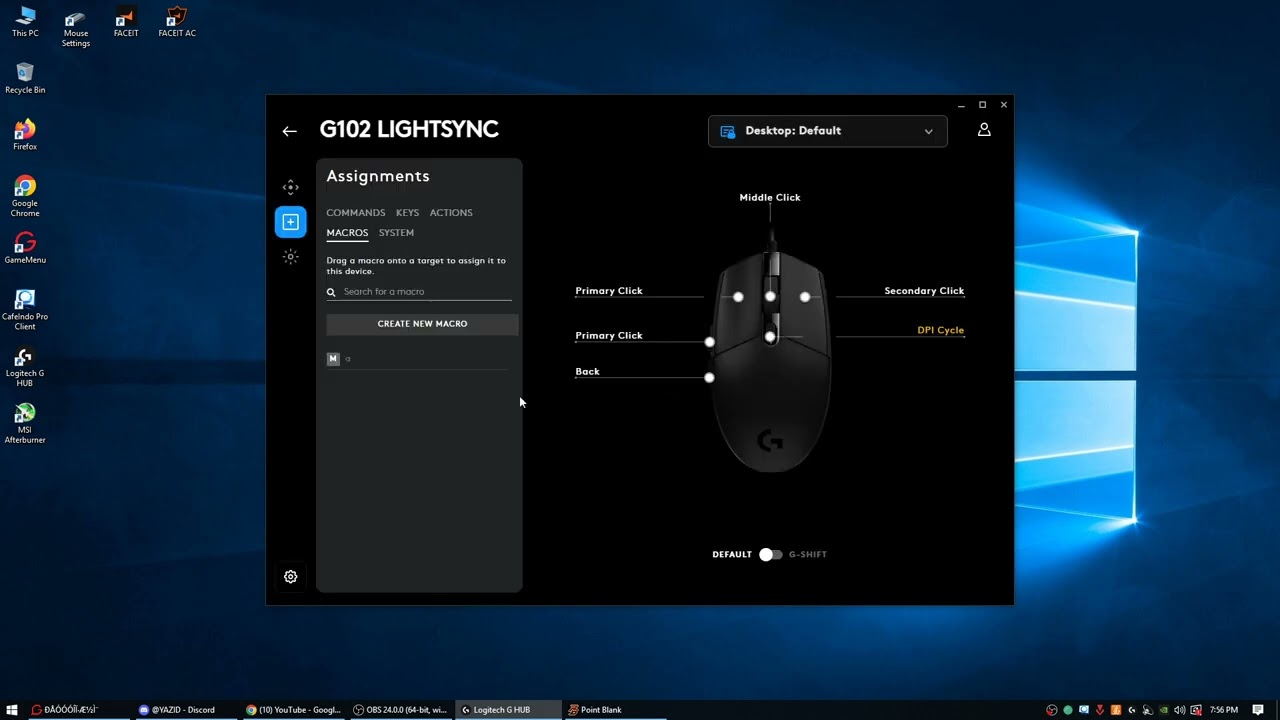Select the right button node on the mouse

click(805, 297)
